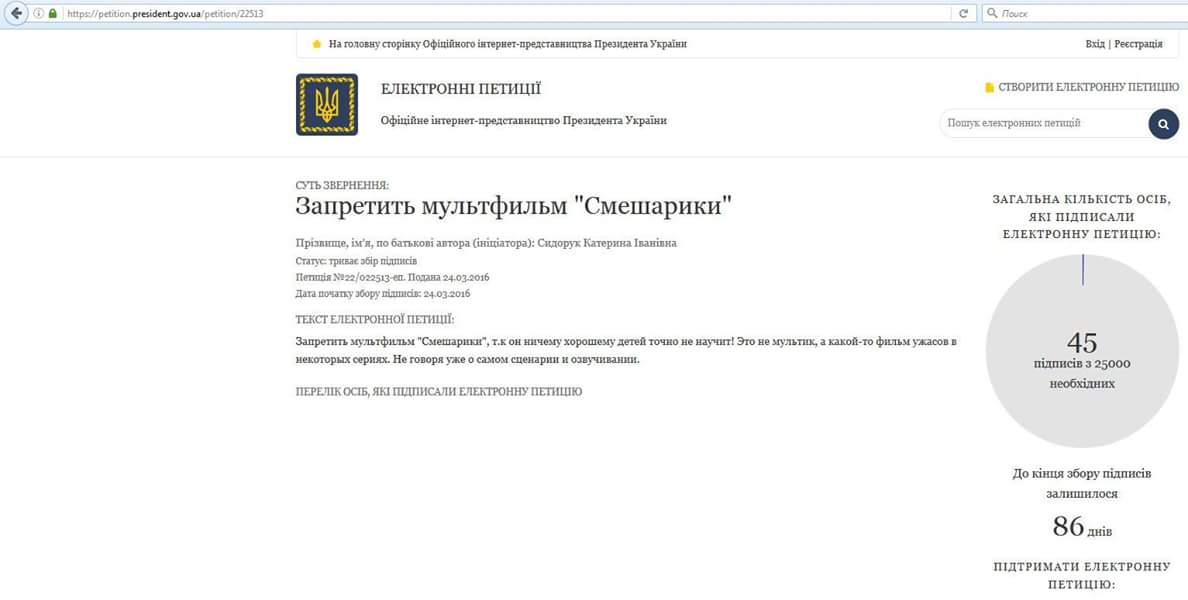1188x600 pixels.
Task: Open ПЕРЕЛІК ОСІБ, ЯКІ ПІДПИСАЛИ ЕЛЕКТРОННУ ПЕТИЦІЮ section
Action: coord(439,392)
